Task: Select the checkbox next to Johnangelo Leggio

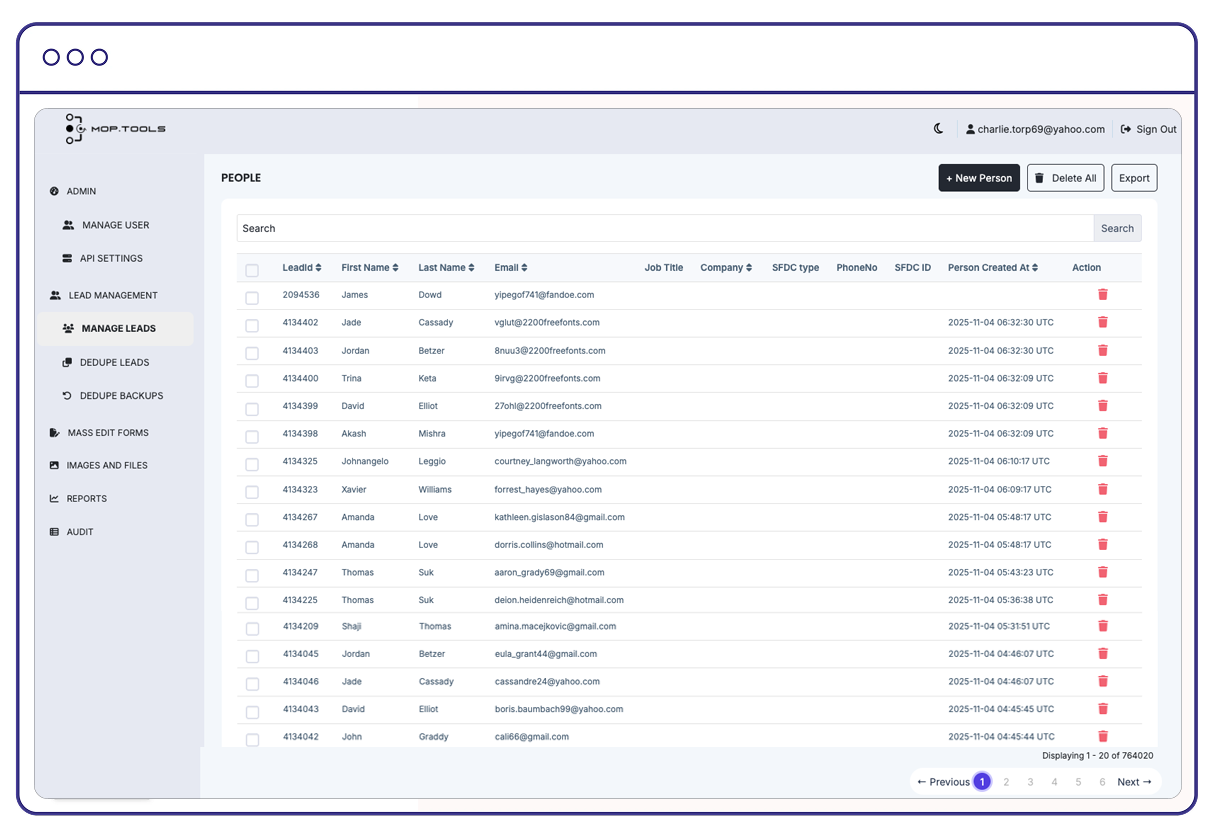Action: click(251, 463)
